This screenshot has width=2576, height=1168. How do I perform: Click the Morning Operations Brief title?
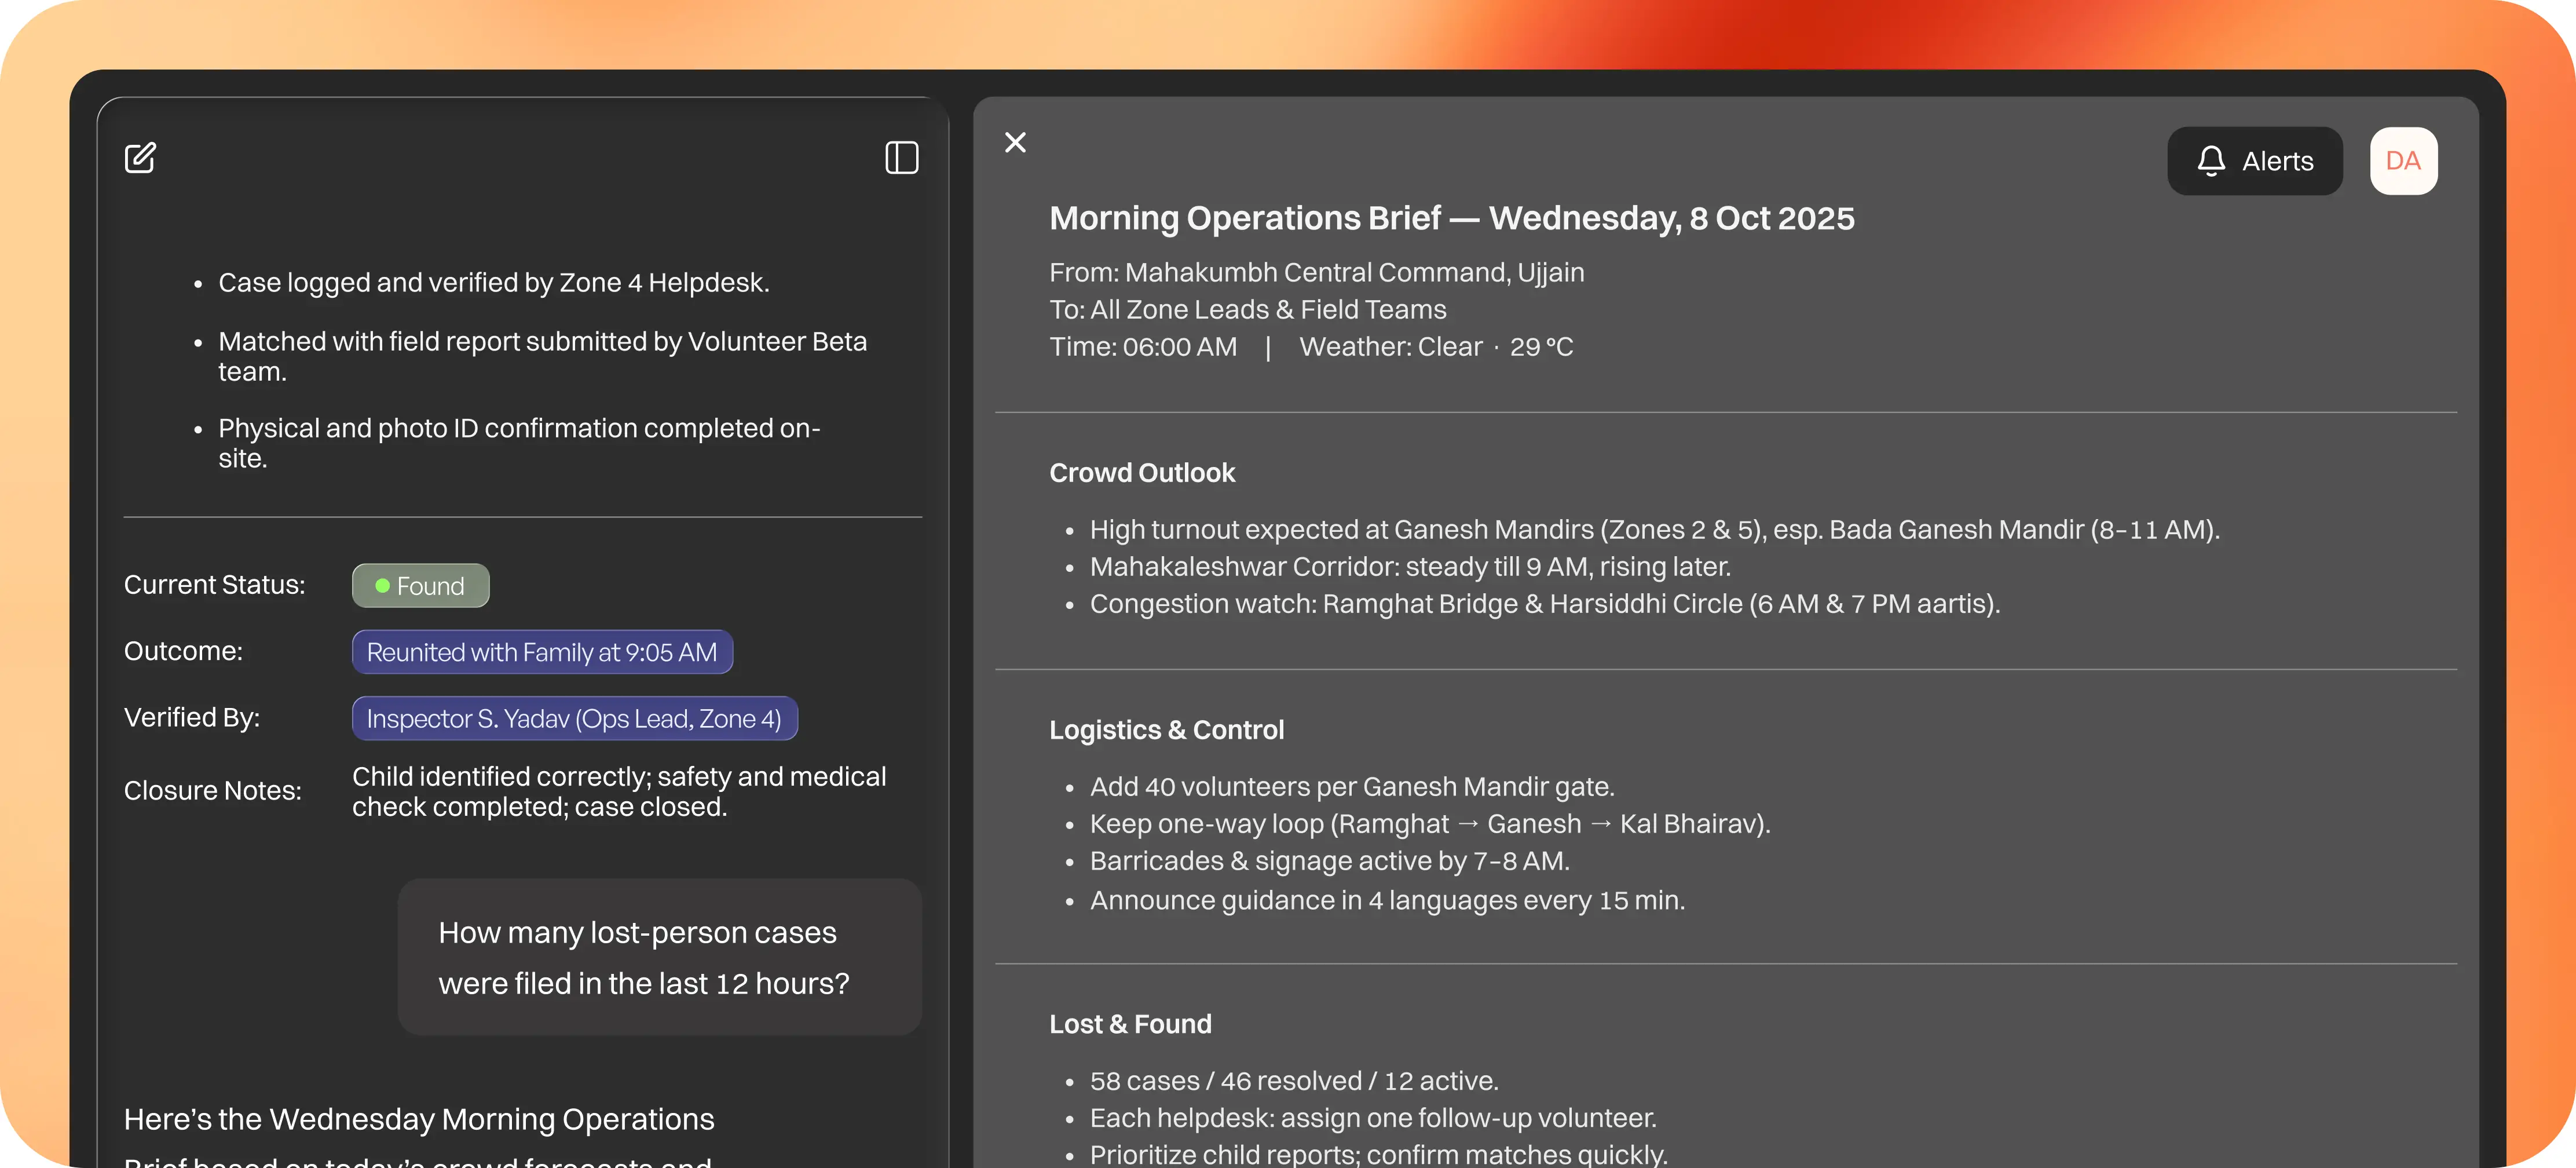[1451, 218]
